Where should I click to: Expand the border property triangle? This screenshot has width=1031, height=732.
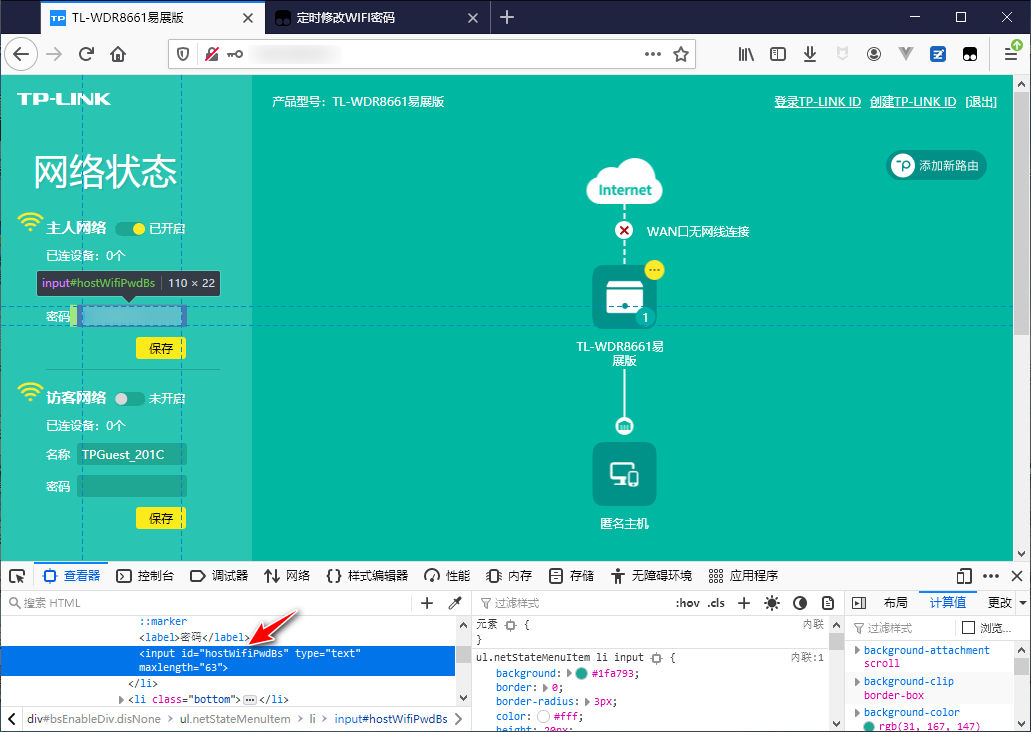(545, 688)
